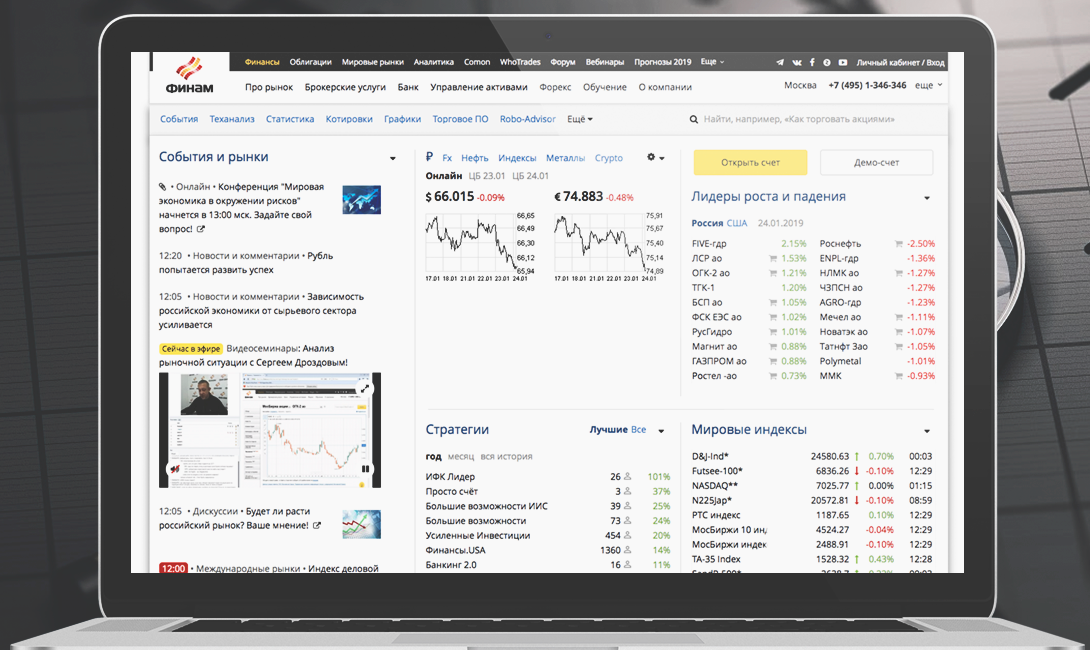Open the quotes widget gear settings
Viewport: 1090px width, 650px height.
pyautogui.click(x=651, y=157)
